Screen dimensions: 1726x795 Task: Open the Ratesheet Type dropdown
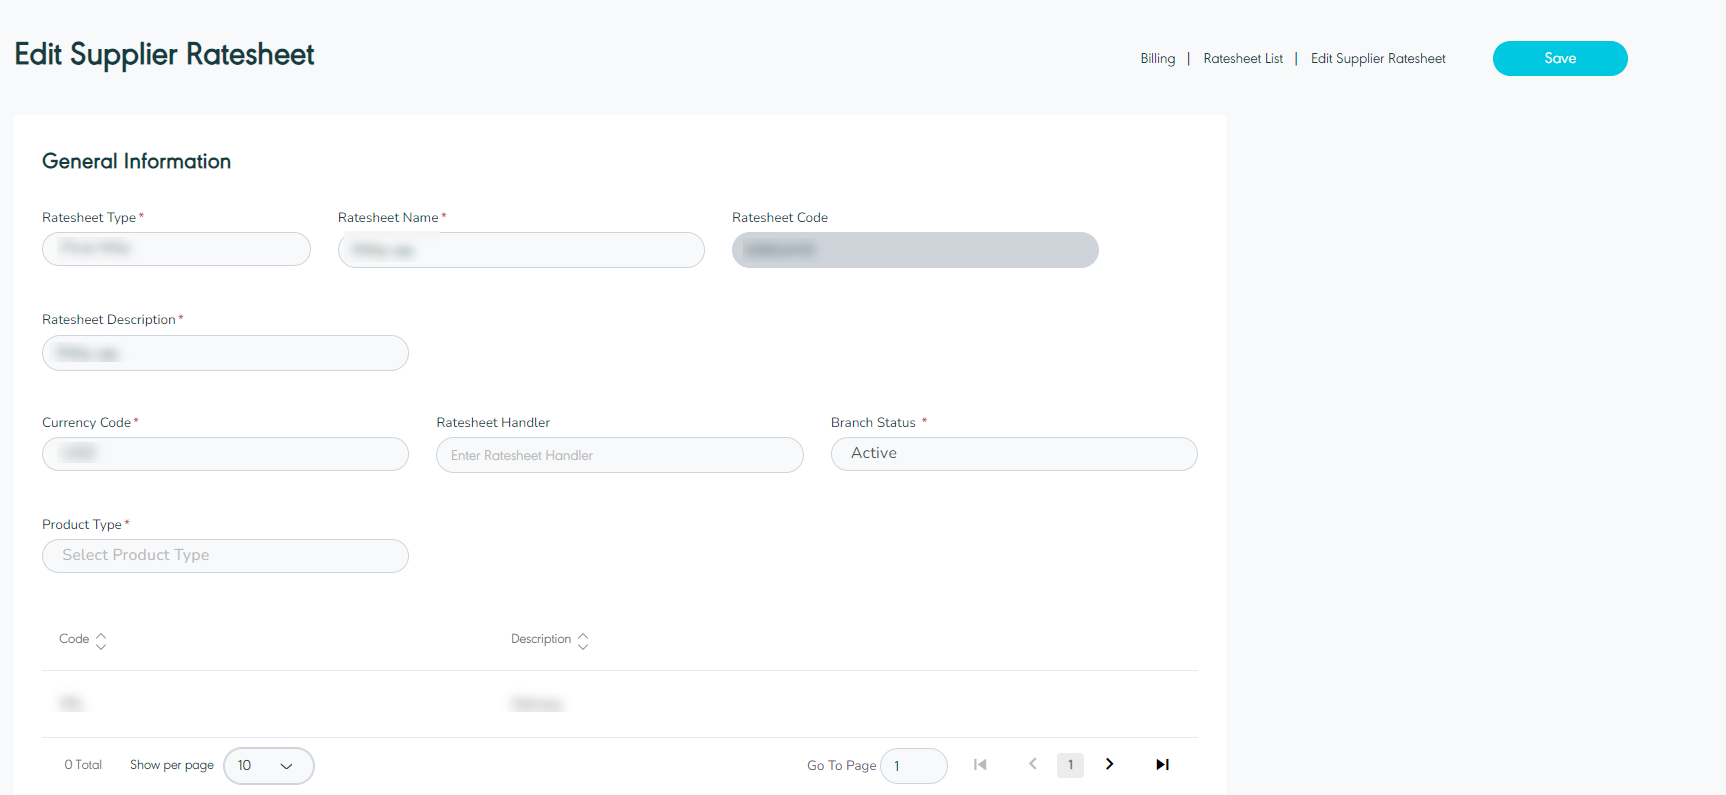tap(176, 249)
